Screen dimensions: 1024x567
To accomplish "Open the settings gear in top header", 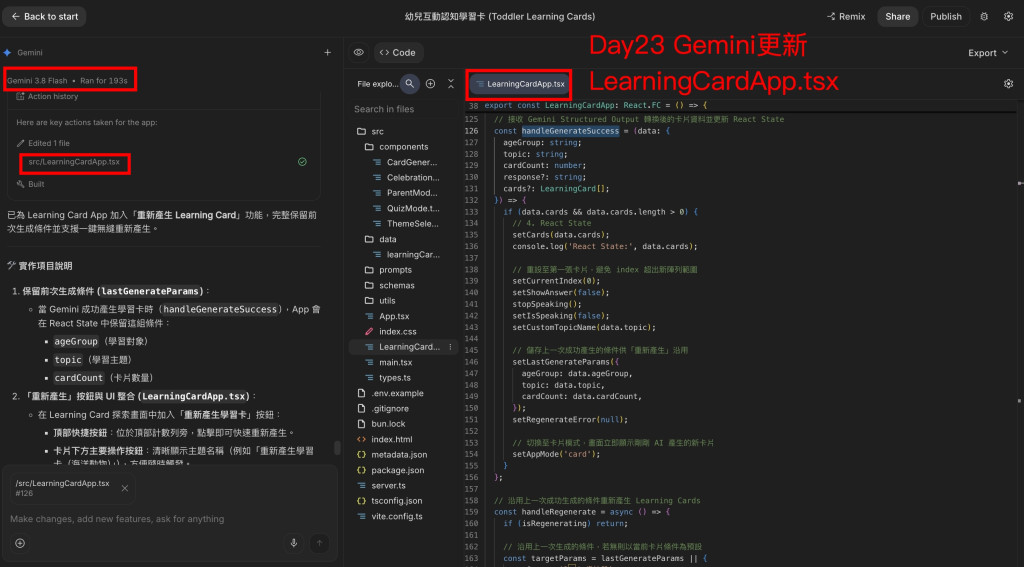I will (1008, 16).
